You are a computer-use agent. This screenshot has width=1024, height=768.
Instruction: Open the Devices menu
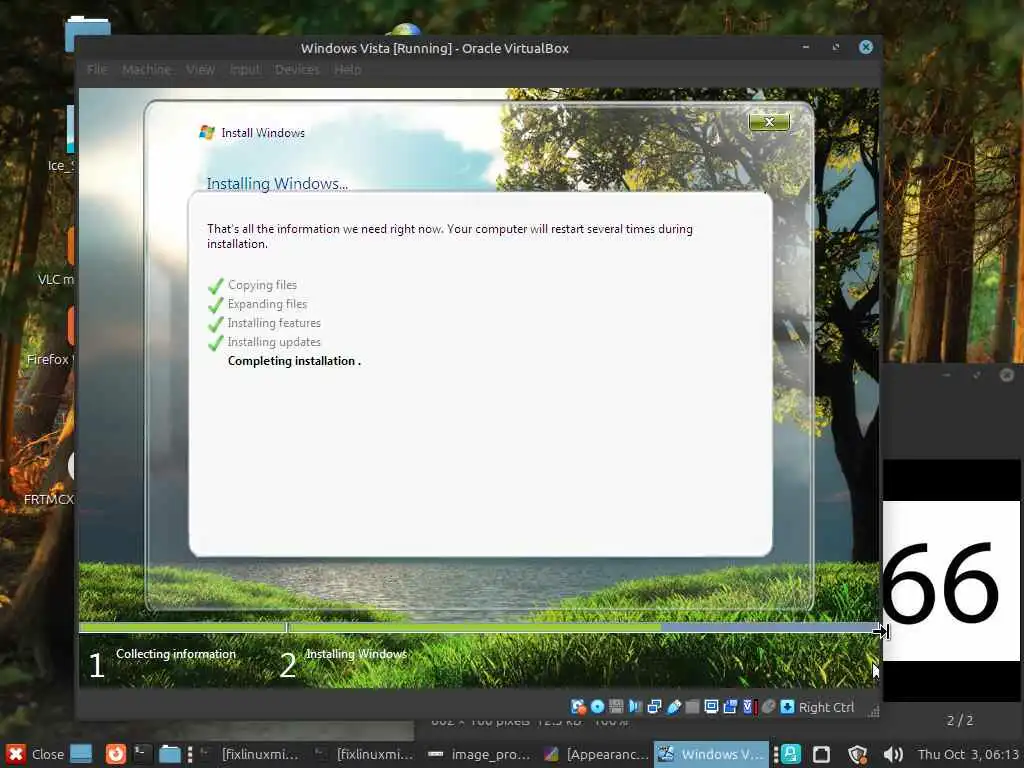pyautogui.click(x=297, y=69)
